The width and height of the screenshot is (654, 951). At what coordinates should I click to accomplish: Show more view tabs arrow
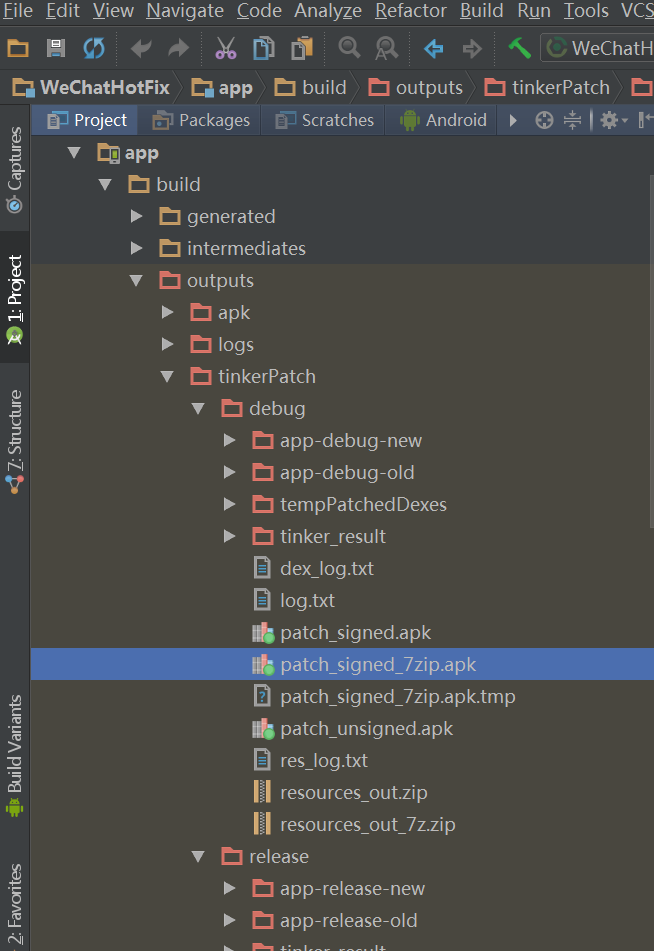tap(513, 120)
